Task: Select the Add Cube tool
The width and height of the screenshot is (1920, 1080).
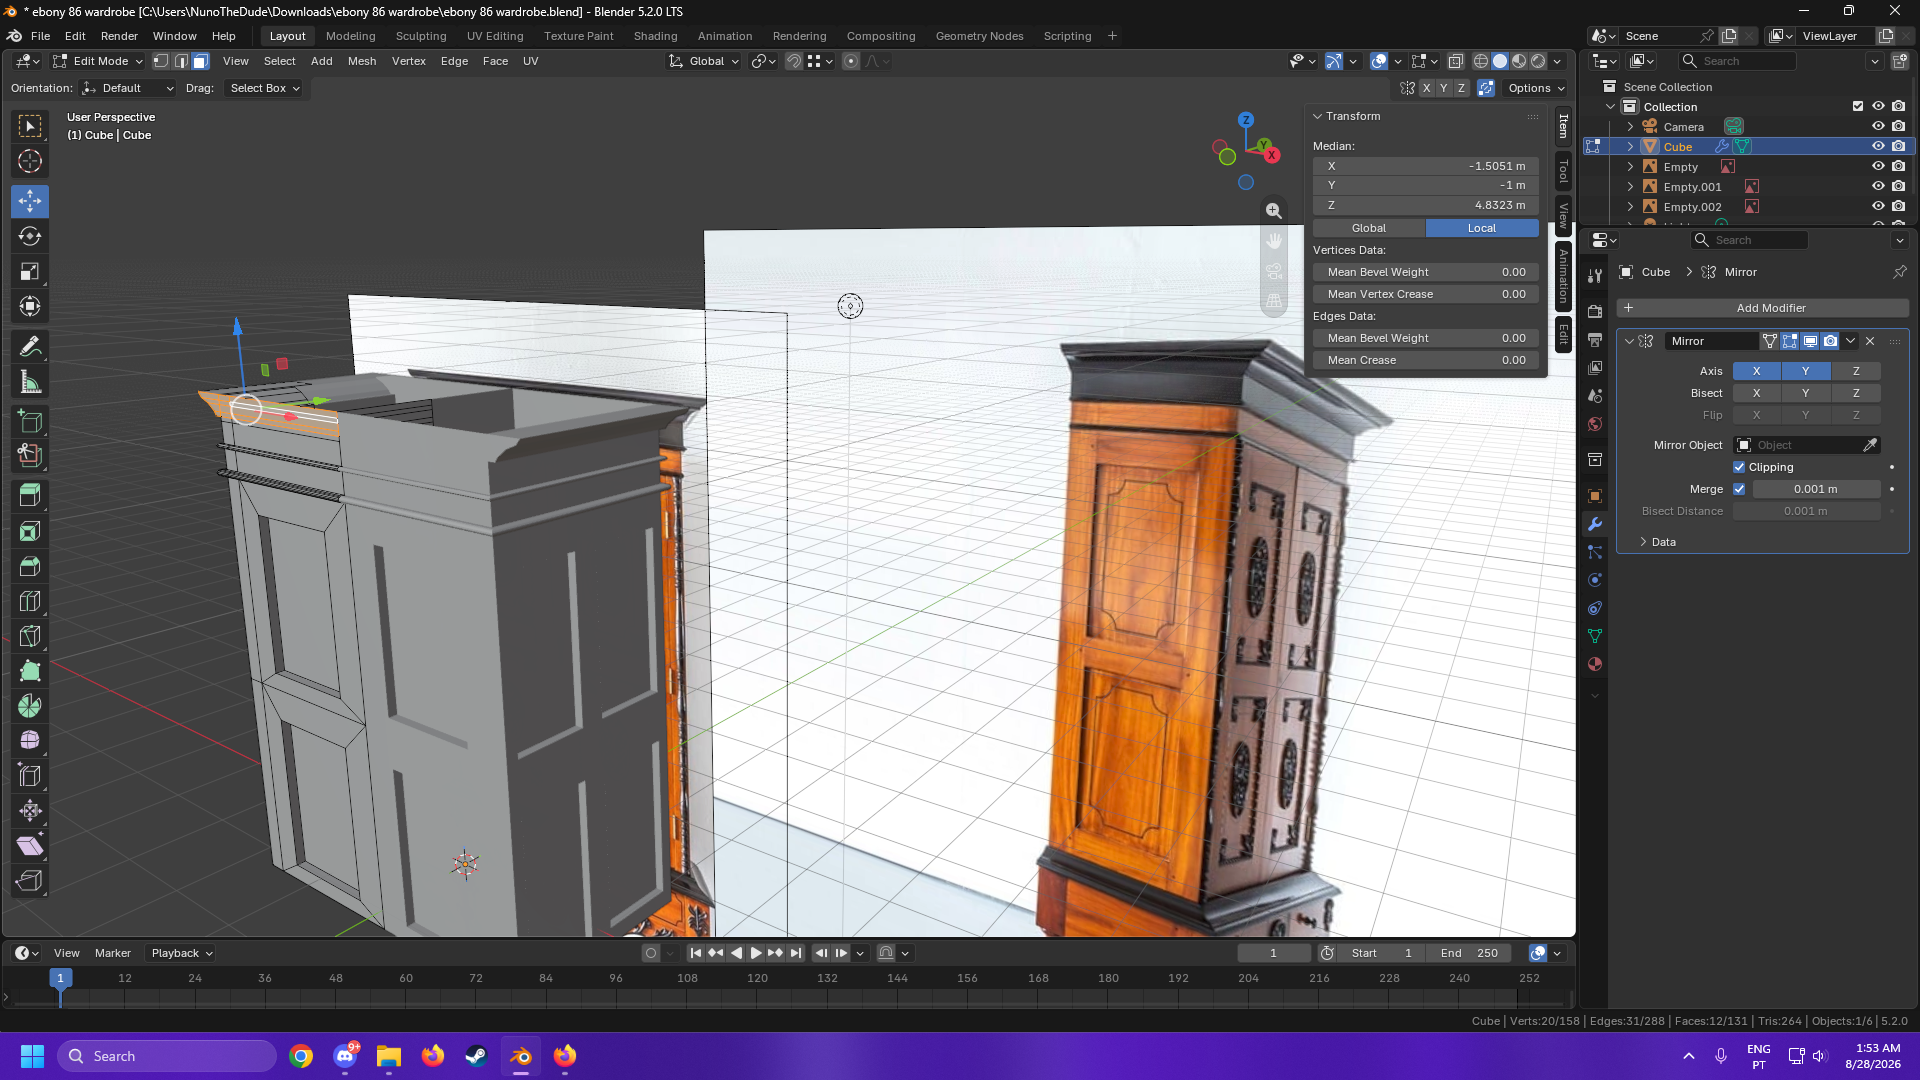Action: (x=30, y=421)
